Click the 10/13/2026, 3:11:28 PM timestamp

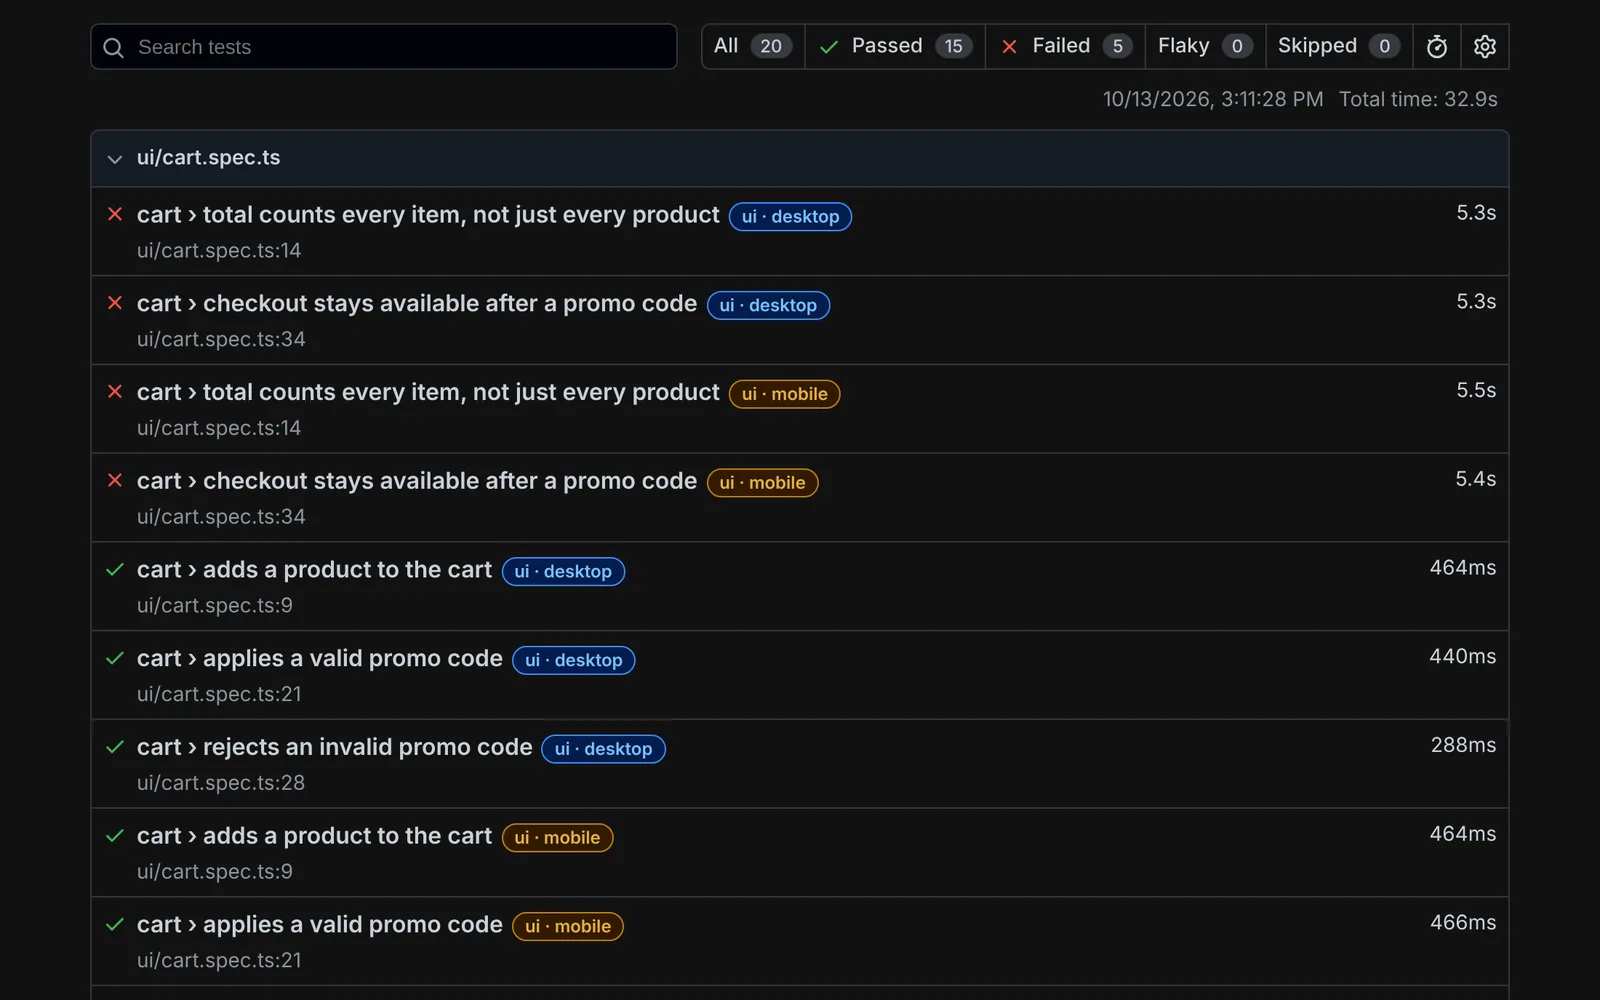[x=1213, y=99]
